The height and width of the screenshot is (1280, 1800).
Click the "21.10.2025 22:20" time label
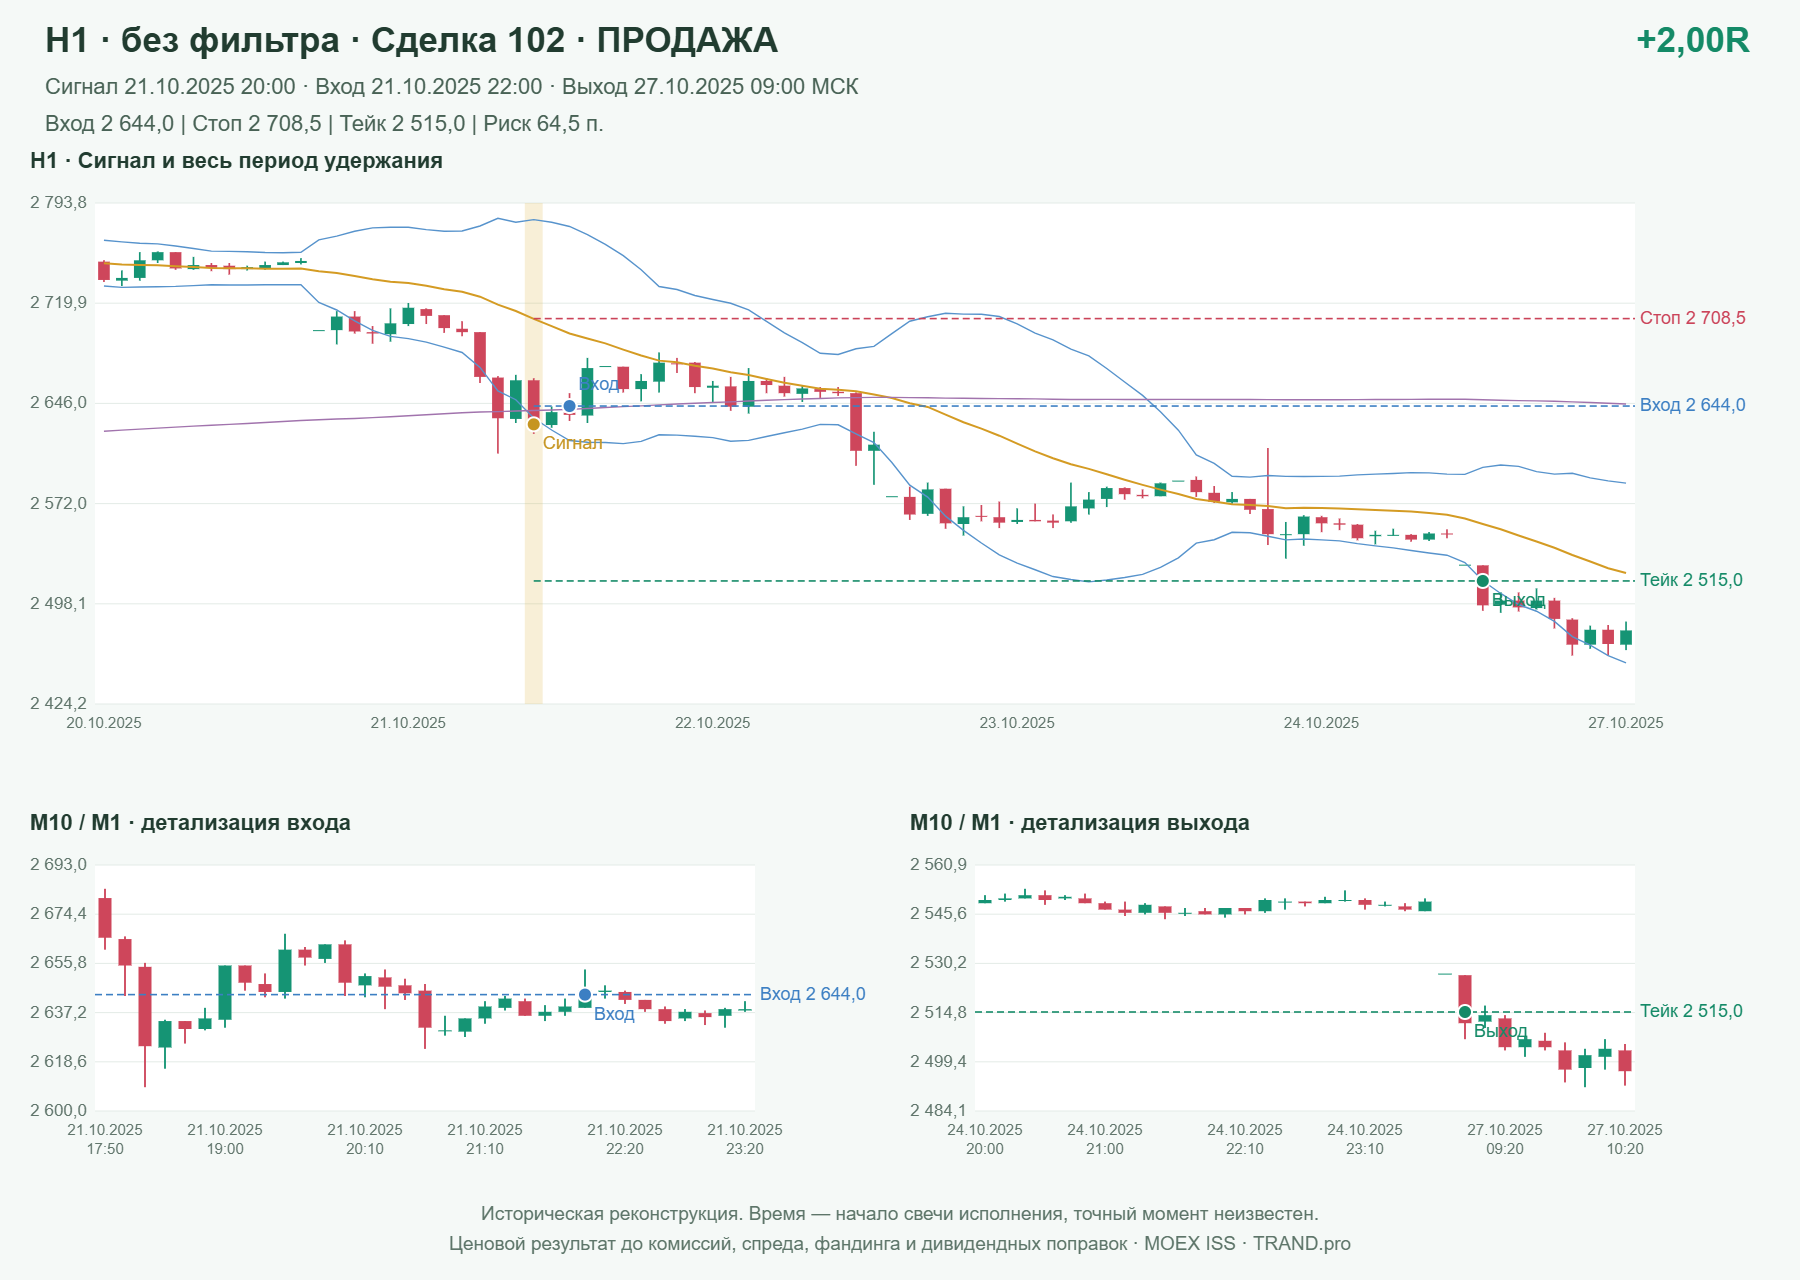(x=625, y=1139)
